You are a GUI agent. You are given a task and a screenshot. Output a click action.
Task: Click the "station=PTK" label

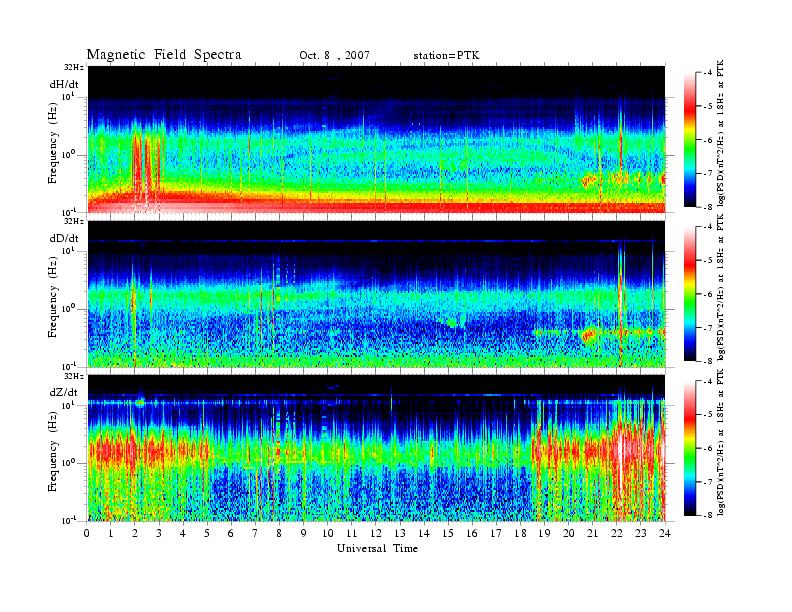pos(446,56)
